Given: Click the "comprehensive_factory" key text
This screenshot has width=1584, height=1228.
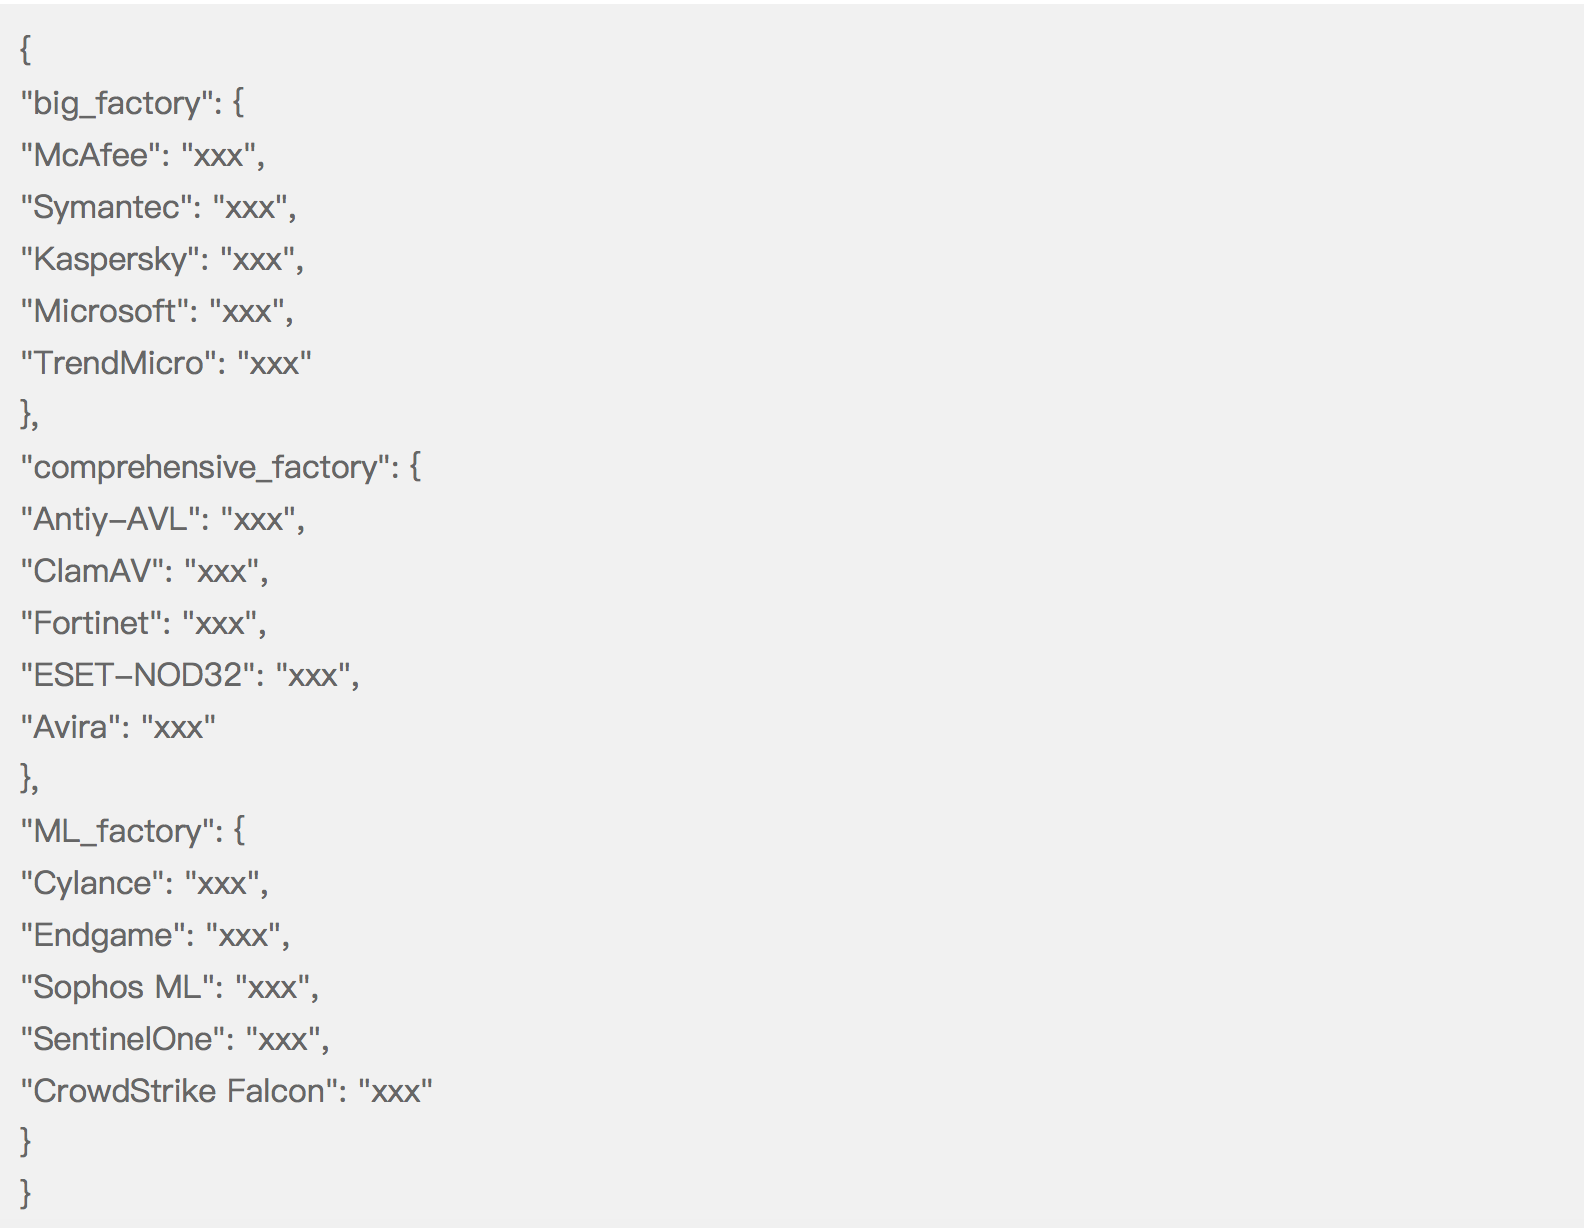Looking at the screenshot, I should pos(205,467).
